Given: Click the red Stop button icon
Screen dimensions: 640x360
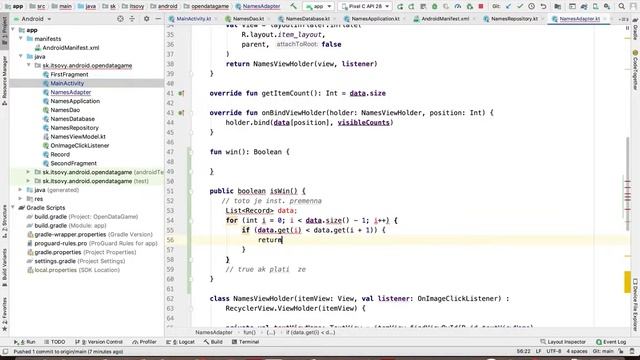Looking at the screenshot, I should click(x=481, y=6).
